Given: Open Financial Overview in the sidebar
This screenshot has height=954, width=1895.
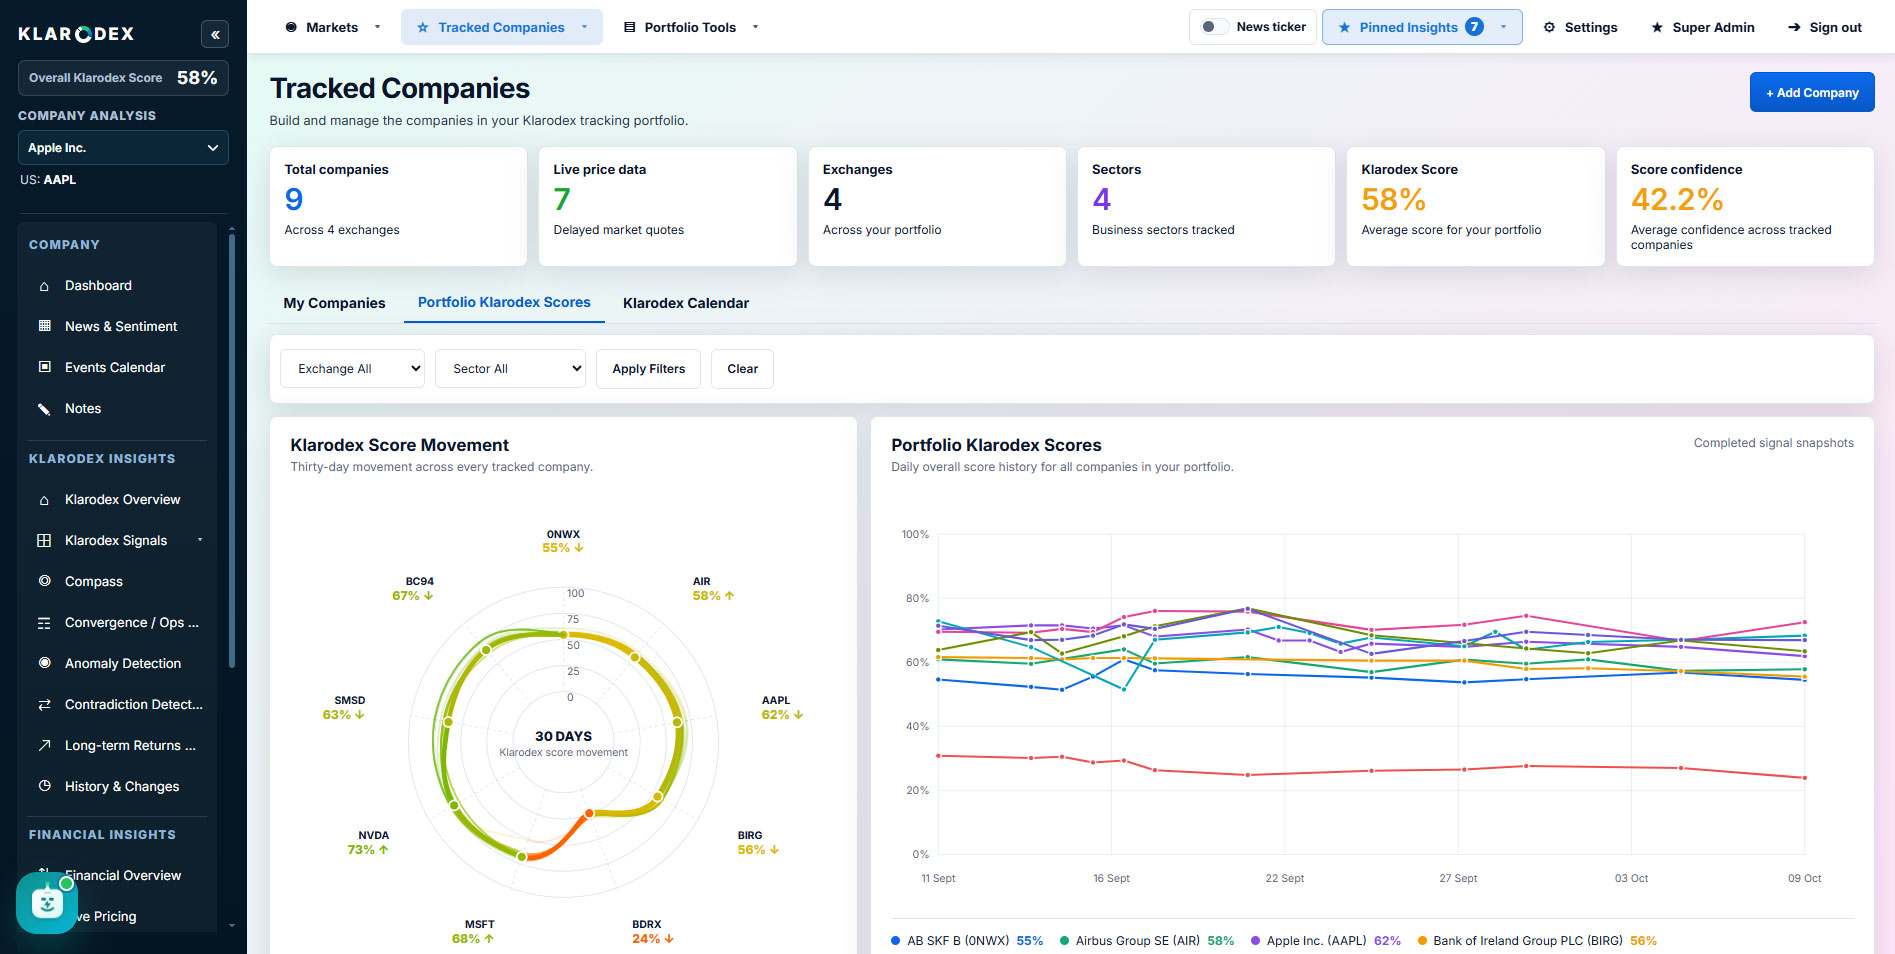Looking at the screenshot, I should [x=123, y=875].
